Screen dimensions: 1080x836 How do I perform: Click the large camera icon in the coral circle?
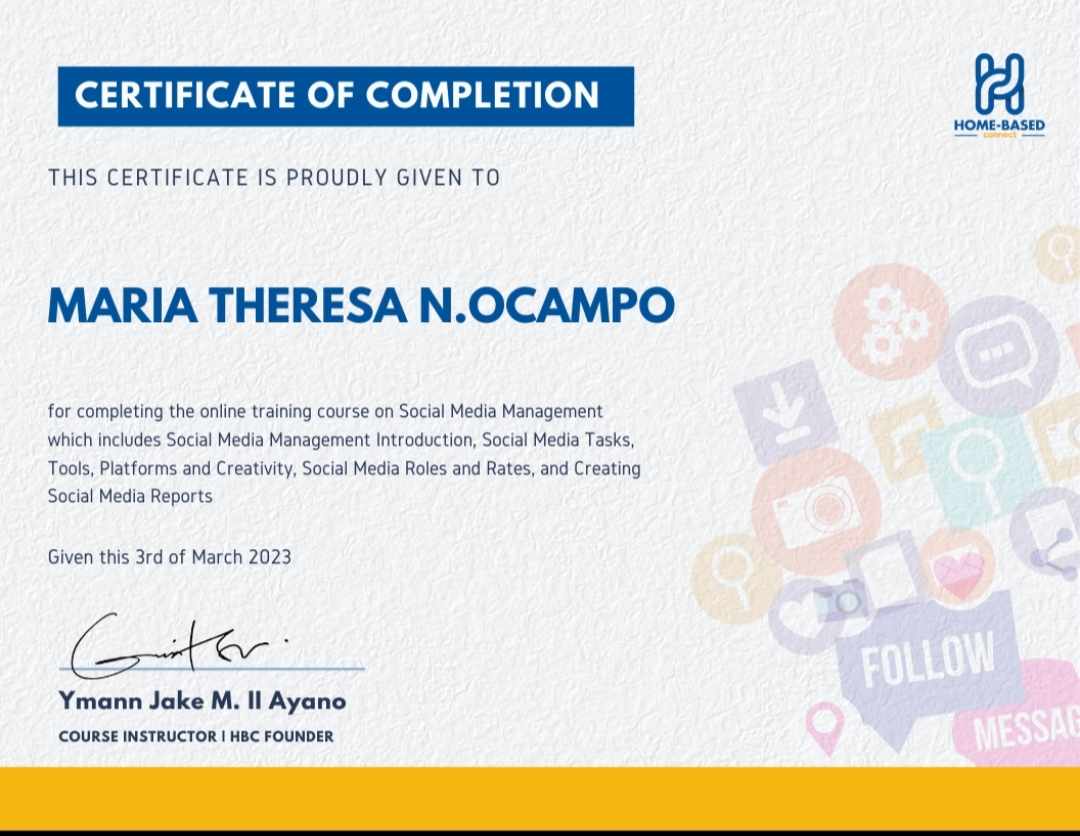click(x=815, y=510)
